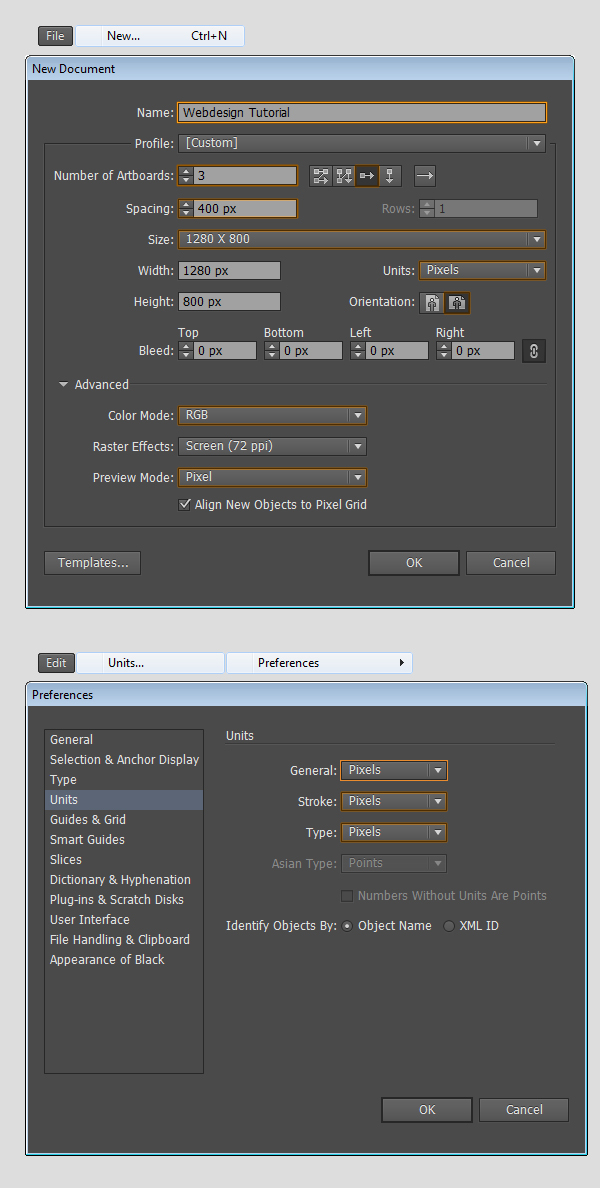The width and height of the screenshot is (600, 1188).
Task: Click OK in Preferences dialog
Action: 427,1110
